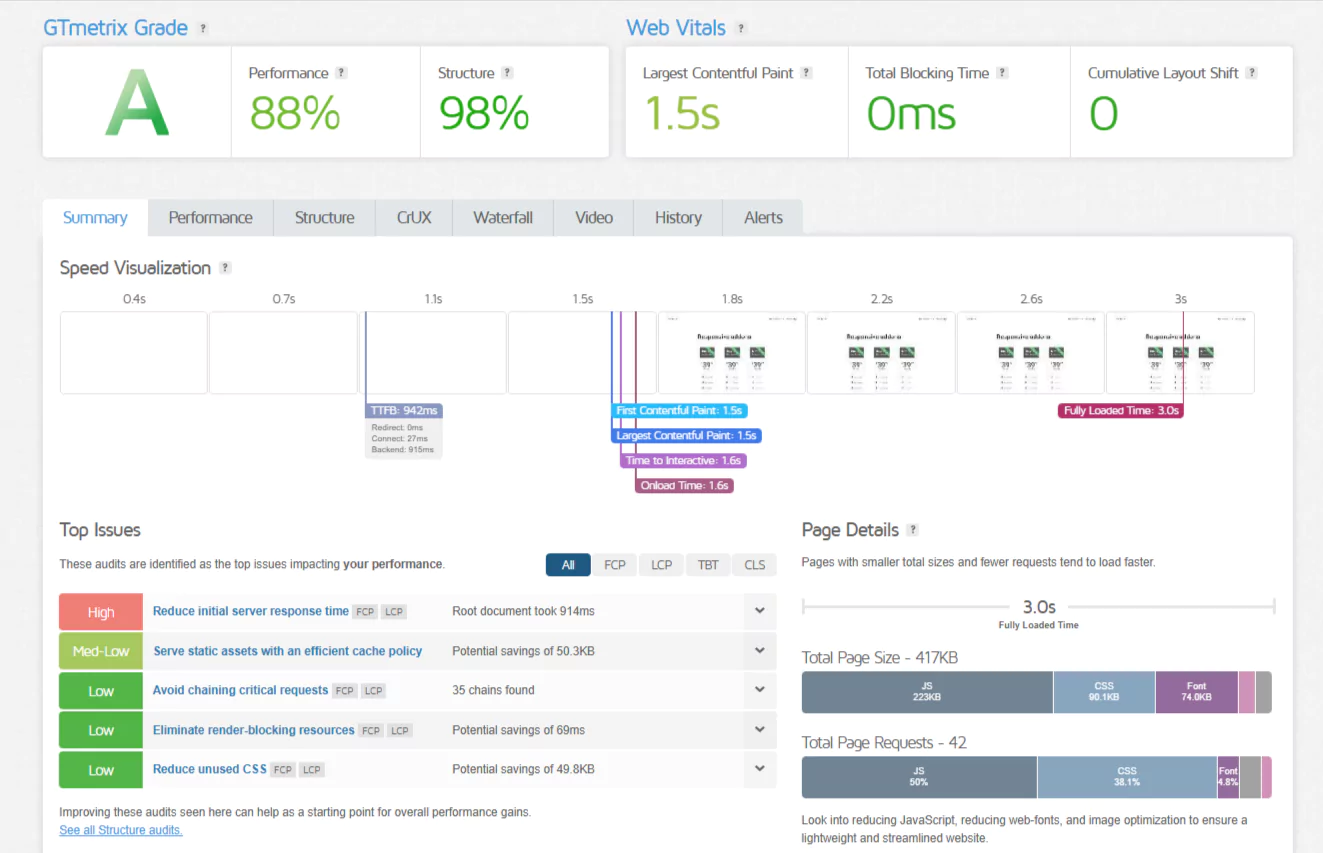Click the Performance score help icon
The image size is (1323, 853).
(x=342, y=73)
